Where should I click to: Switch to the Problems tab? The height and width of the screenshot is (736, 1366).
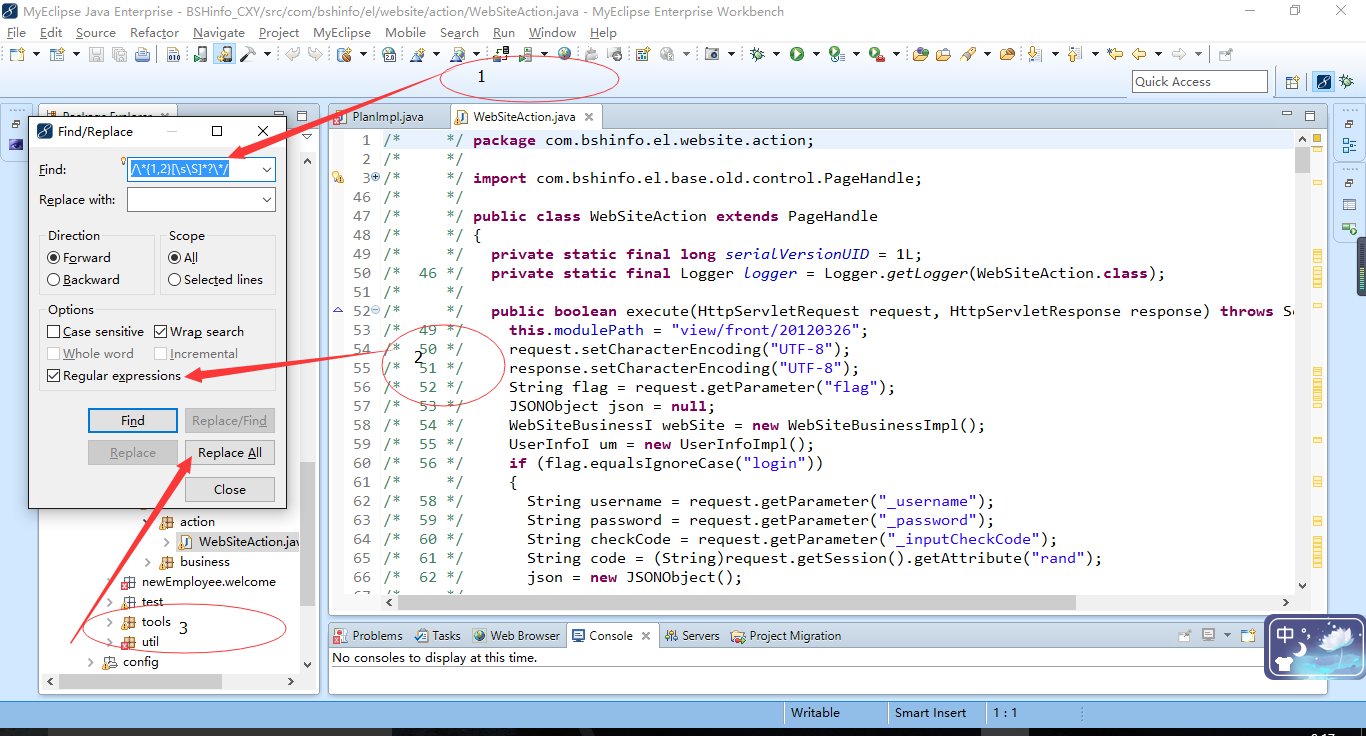pos(368,636)
